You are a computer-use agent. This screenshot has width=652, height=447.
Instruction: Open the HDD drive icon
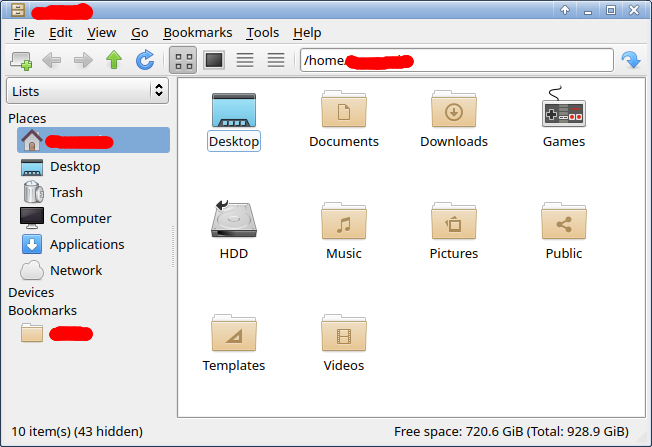pyautogui.click(x=233, y=224)
